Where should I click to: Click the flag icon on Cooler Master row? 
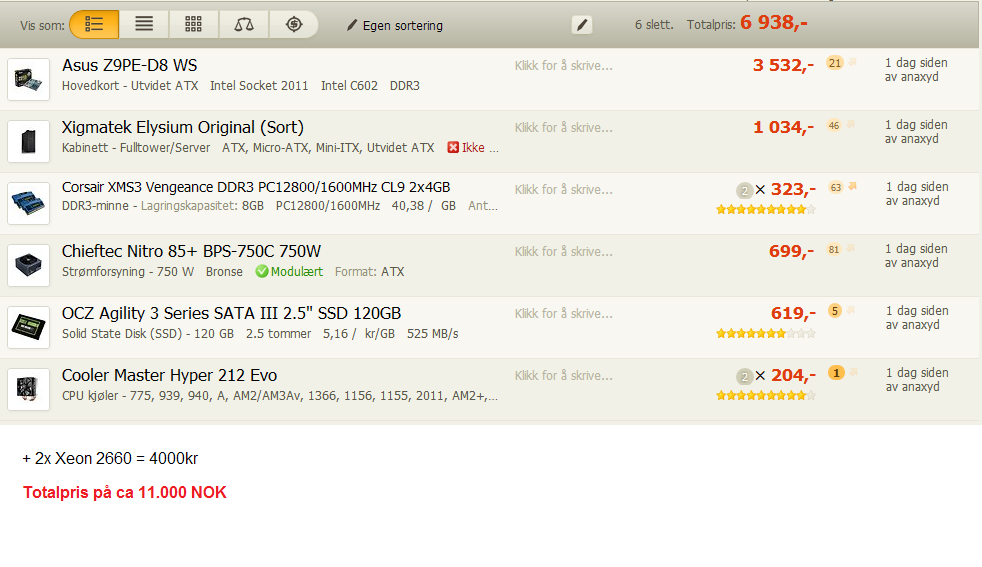pyautogui.click(x=853, y=372)
